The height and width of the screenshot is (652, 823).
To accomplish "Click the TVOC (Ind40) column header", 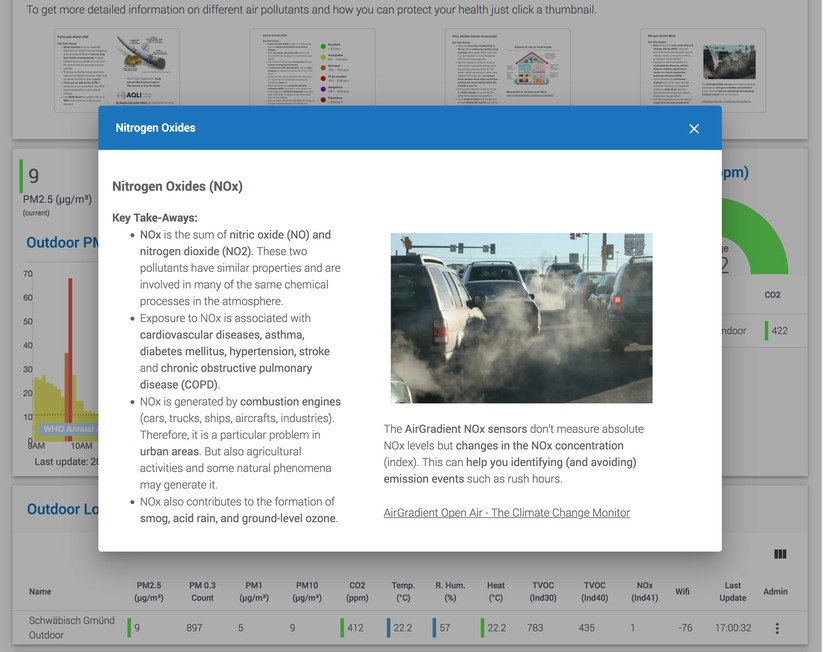I will (594, 592).
